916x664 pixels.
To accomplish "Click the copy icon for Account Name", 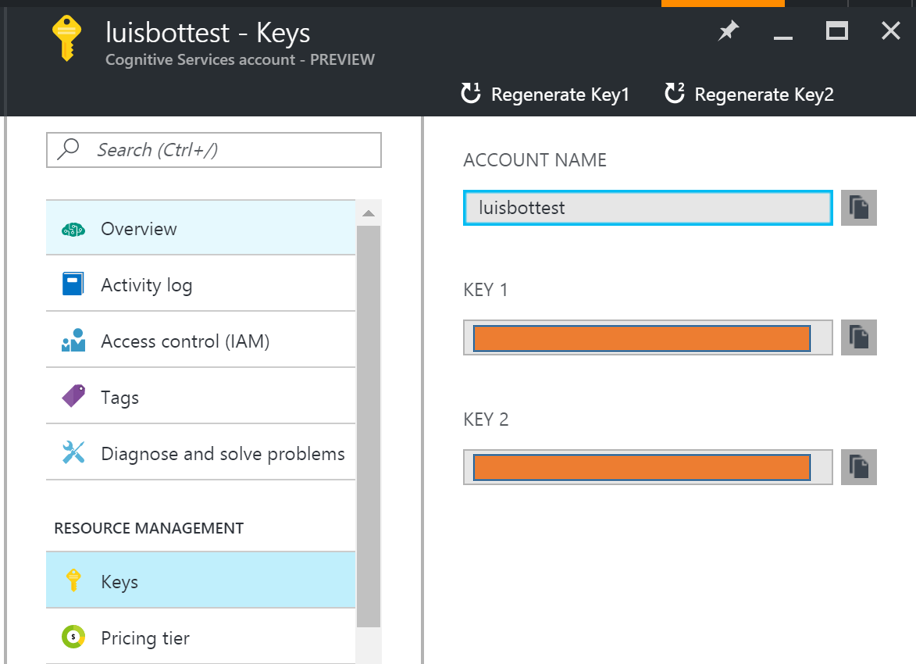I will click(858, 208).
